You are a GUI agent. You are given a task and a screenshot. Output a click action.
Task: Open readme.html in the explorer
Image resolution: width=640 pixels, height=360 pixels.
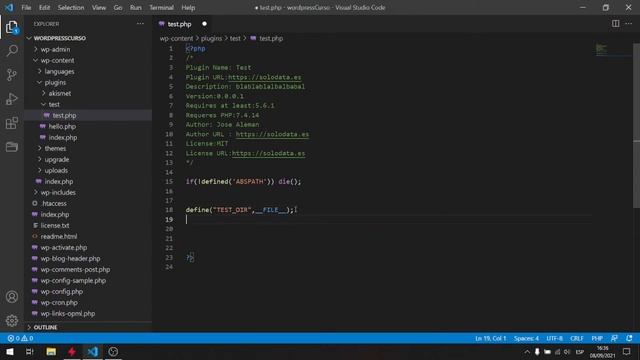[59, 236]
